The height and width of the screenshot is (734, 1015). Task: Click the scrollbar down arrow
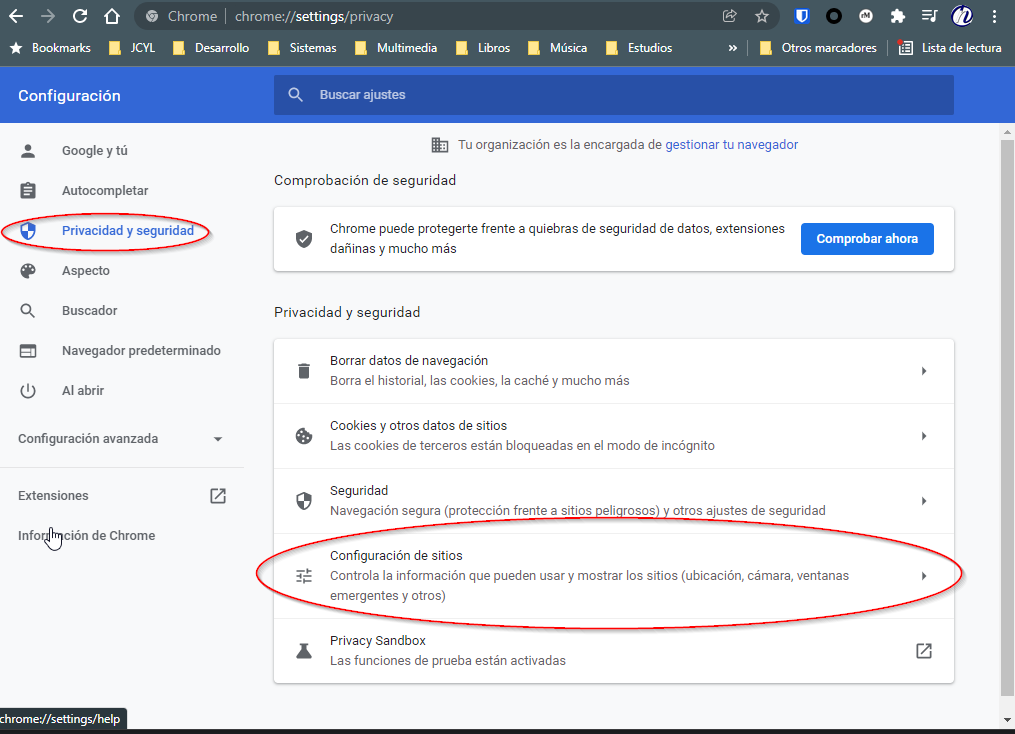[1007, 720]
